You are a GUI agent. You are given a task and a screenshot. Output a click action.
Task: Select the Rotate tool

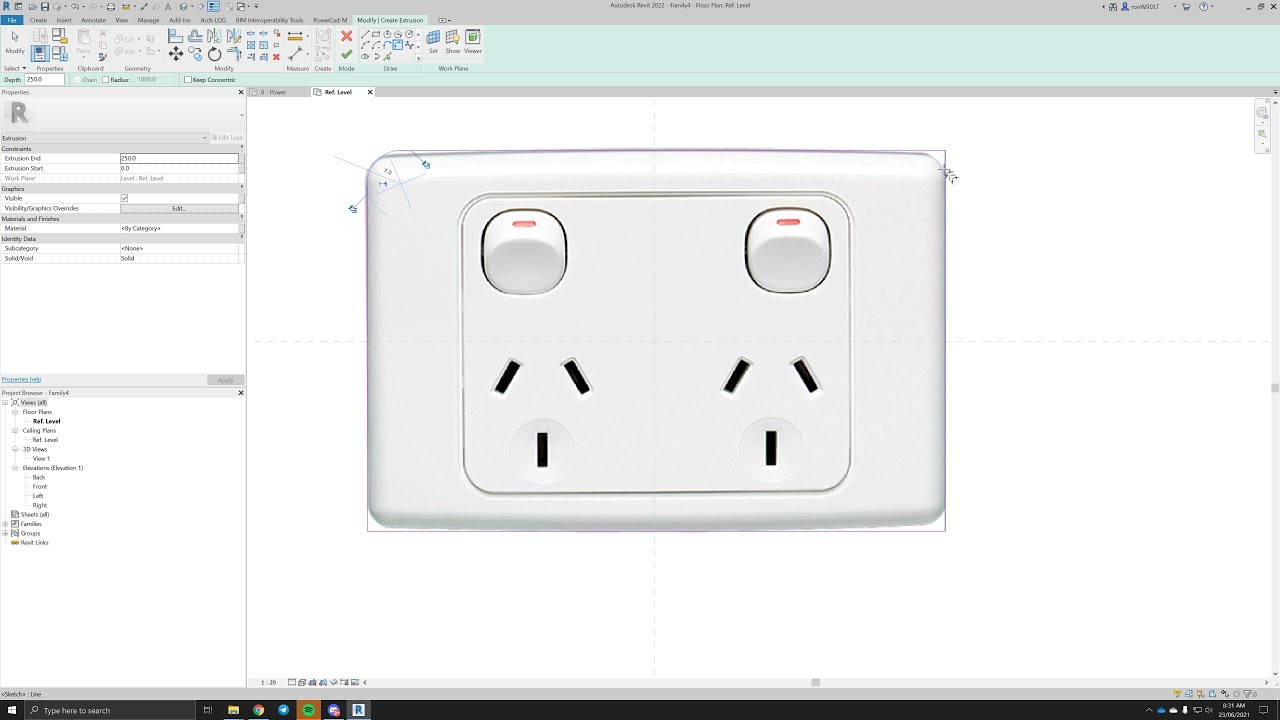pyautogui.click(x=214, y=54)
